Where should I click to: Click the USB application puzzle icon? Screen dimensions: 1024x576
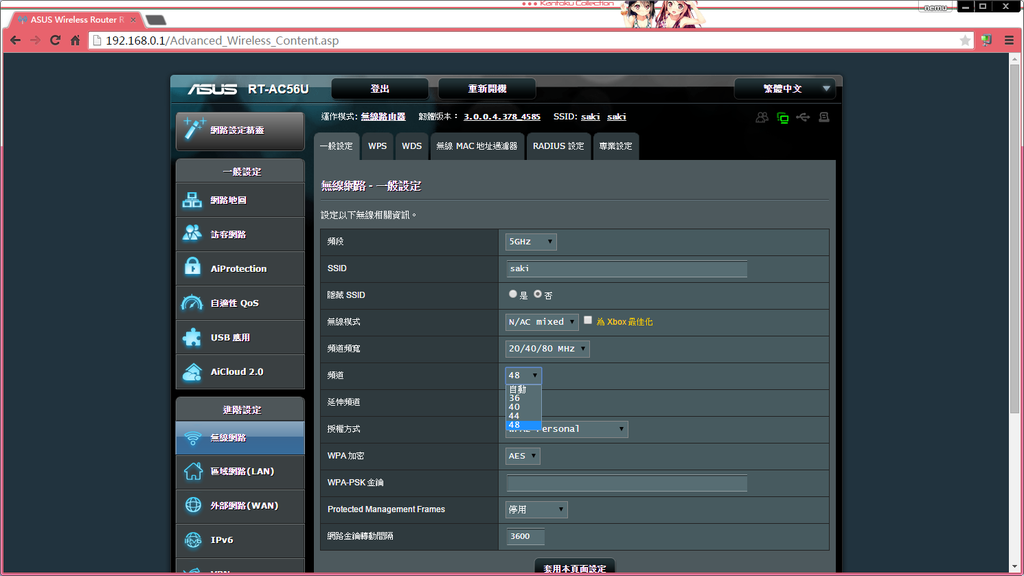192,337
